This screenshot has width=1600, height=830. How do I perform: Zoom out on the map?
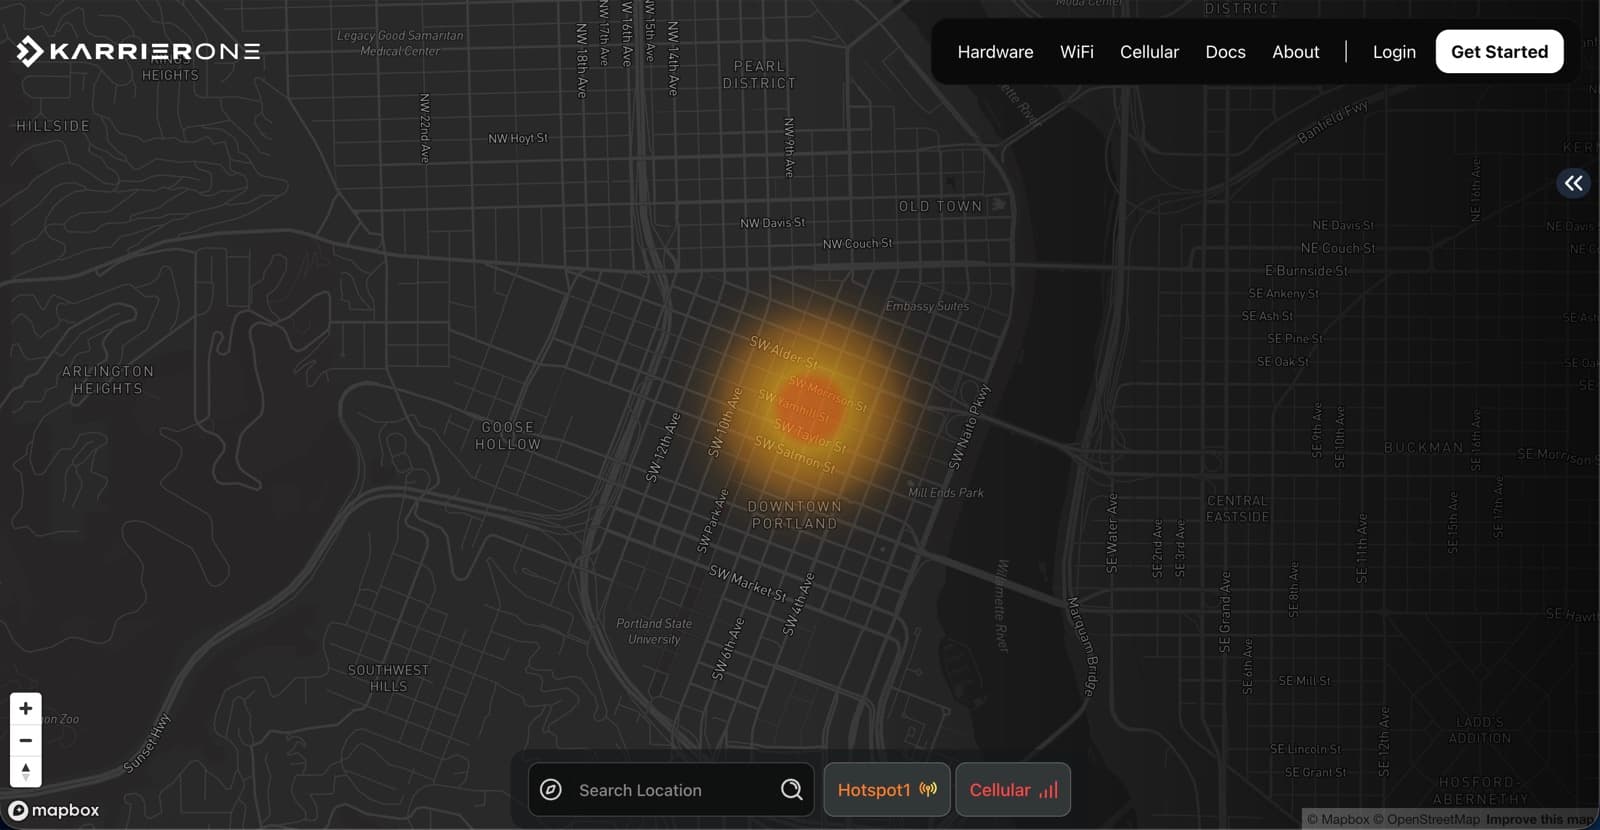coord(26,740)
